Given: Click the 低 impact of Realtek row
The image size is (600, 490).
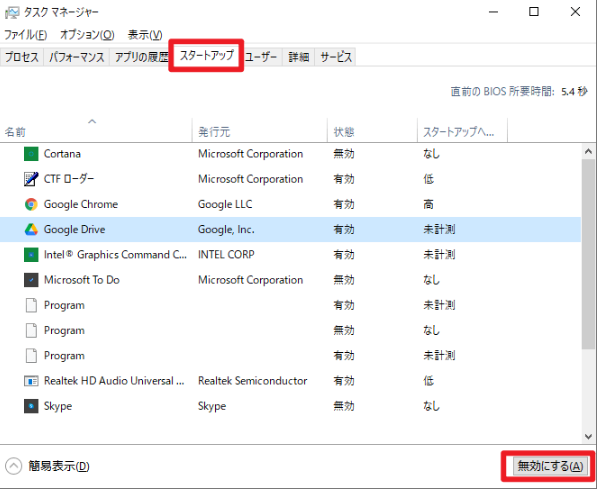Looking at the screenshot, I should [x=429, y=381].
